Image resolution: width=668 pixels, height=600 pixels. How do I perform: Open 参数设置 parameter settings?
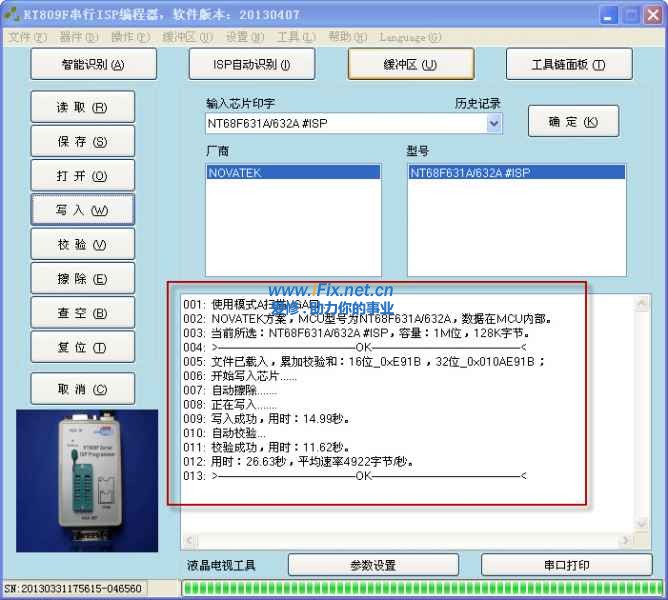click(373, 565)
